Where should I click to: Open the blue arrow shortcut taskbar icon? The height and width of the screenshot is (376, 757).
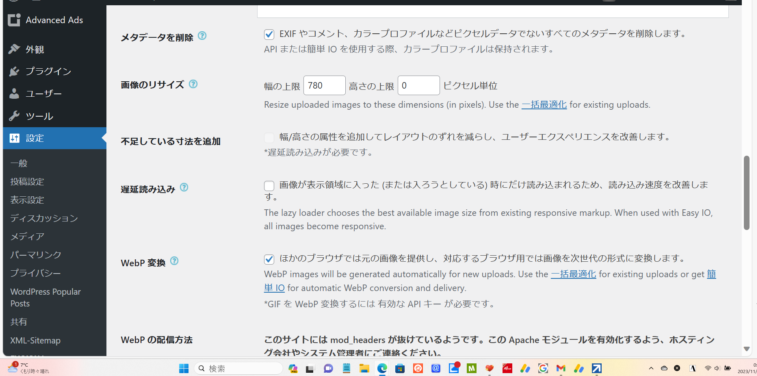596,368
